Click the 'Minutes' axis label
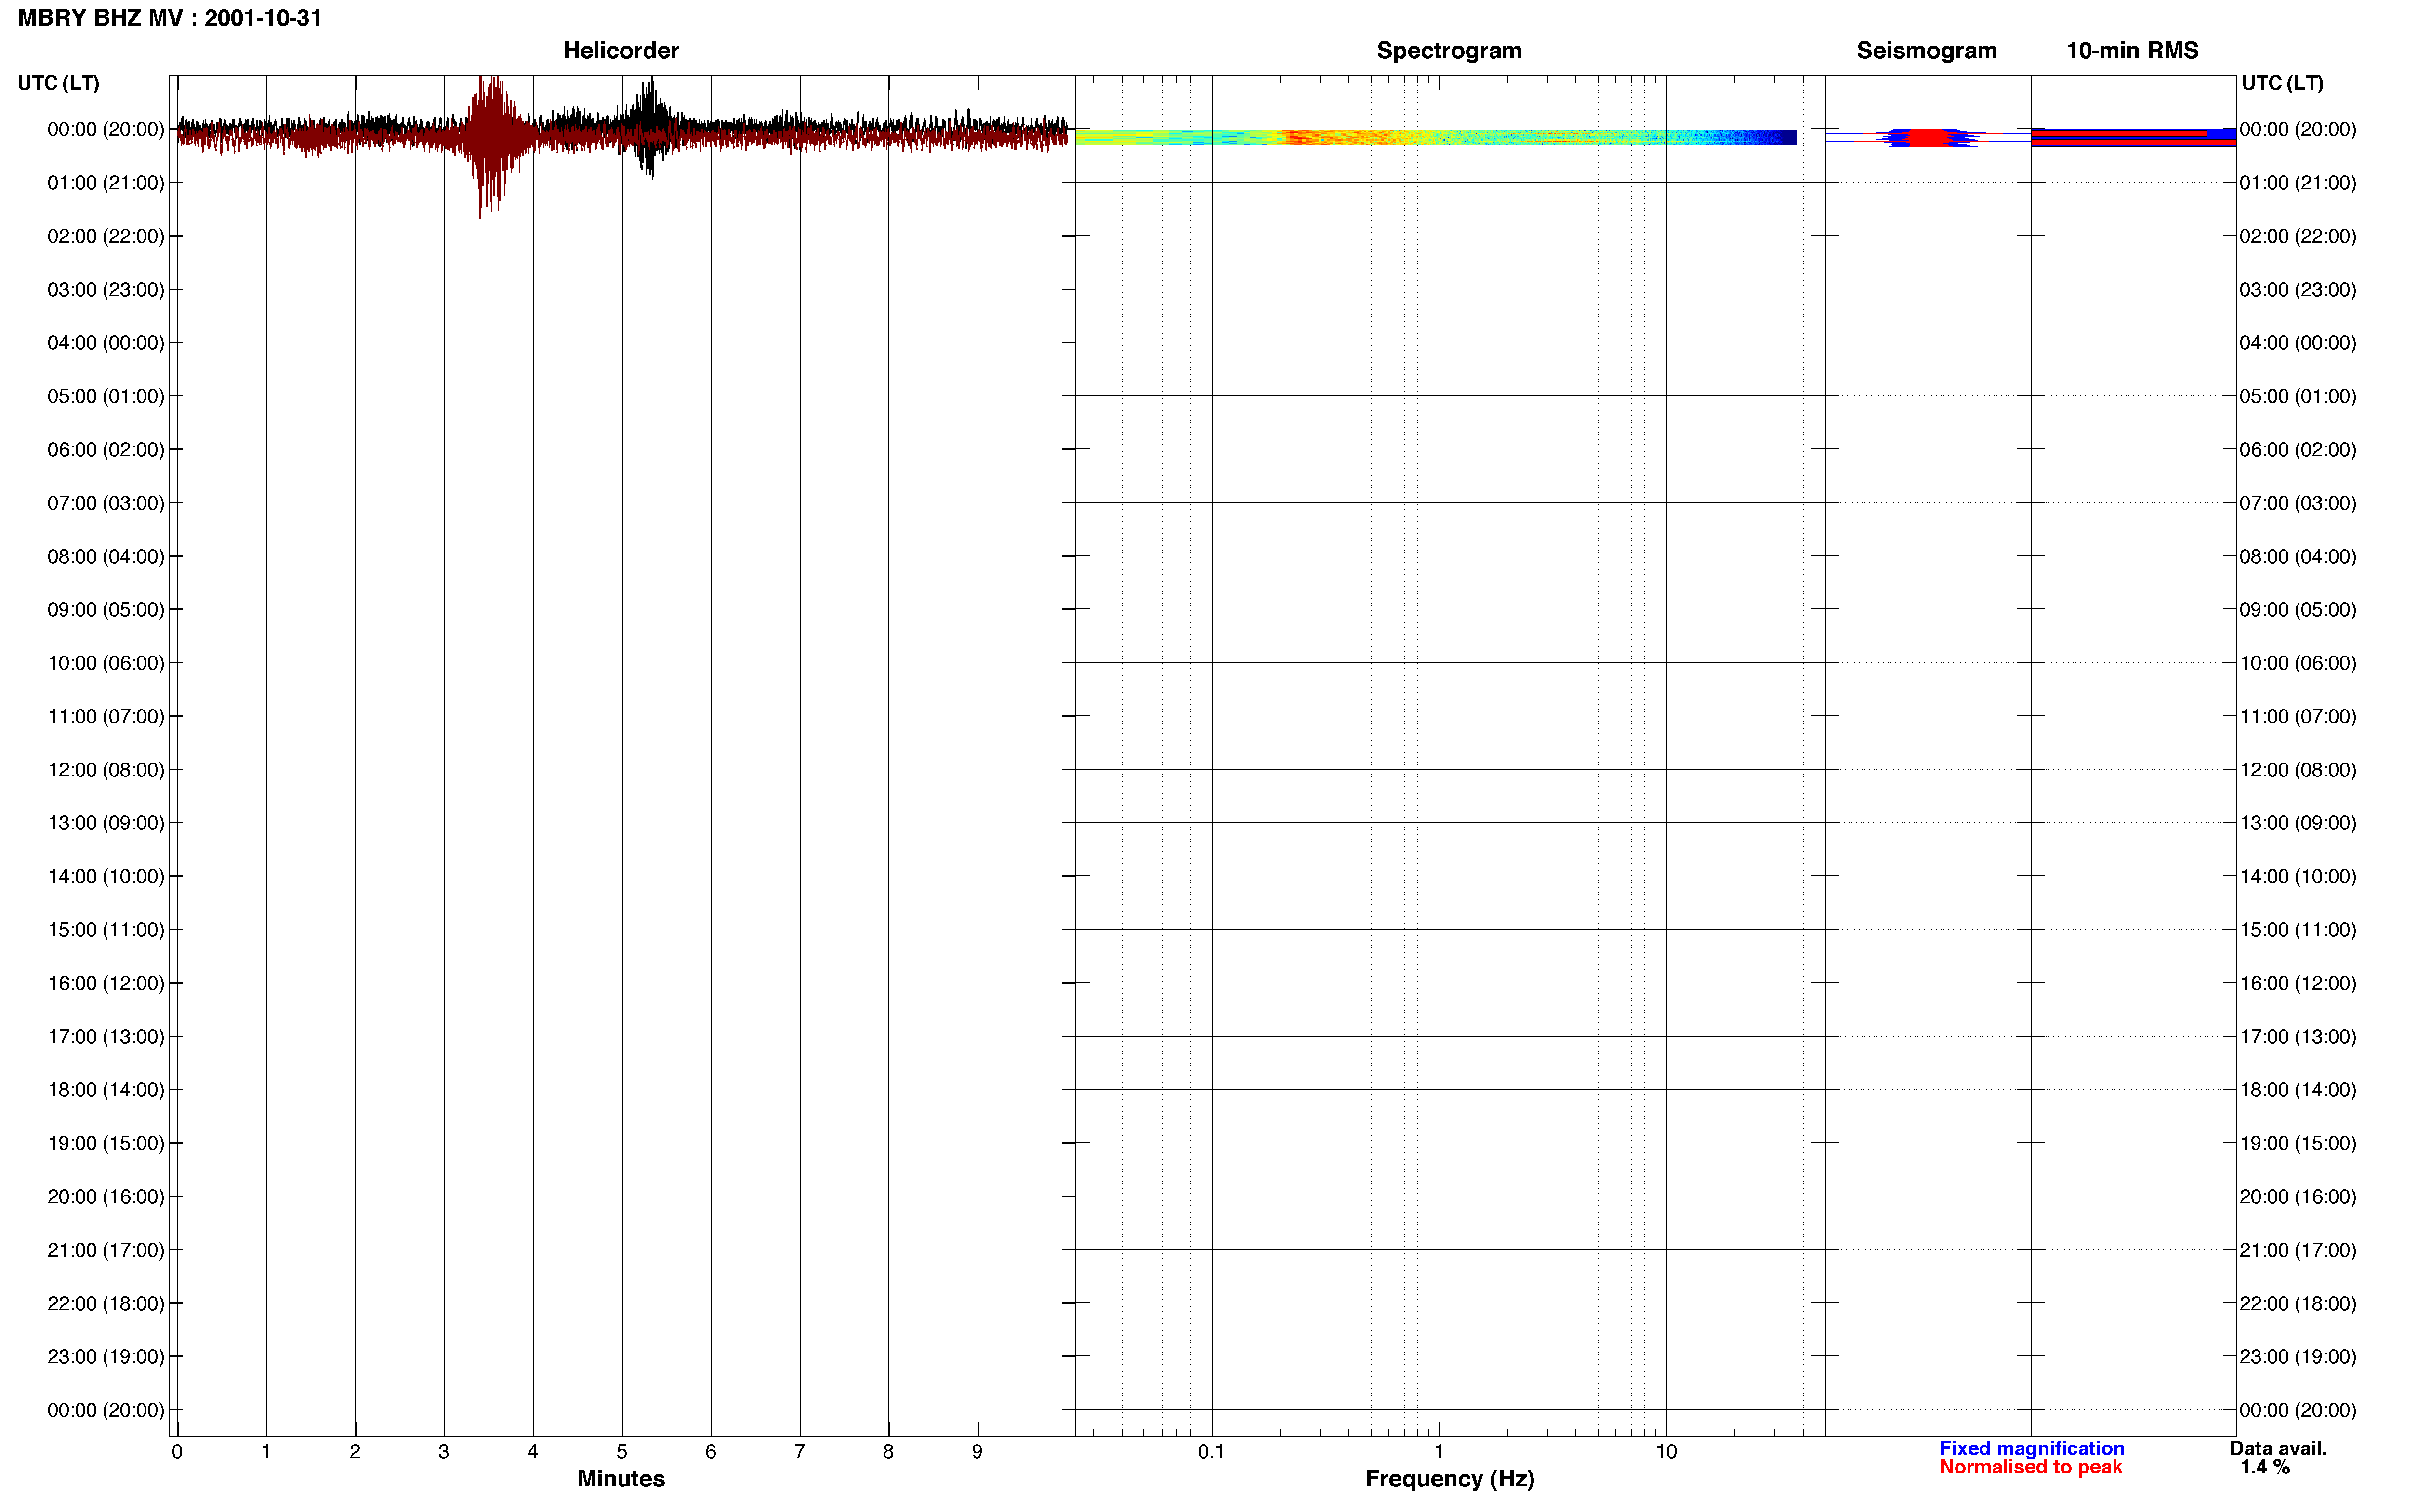 621,1479
